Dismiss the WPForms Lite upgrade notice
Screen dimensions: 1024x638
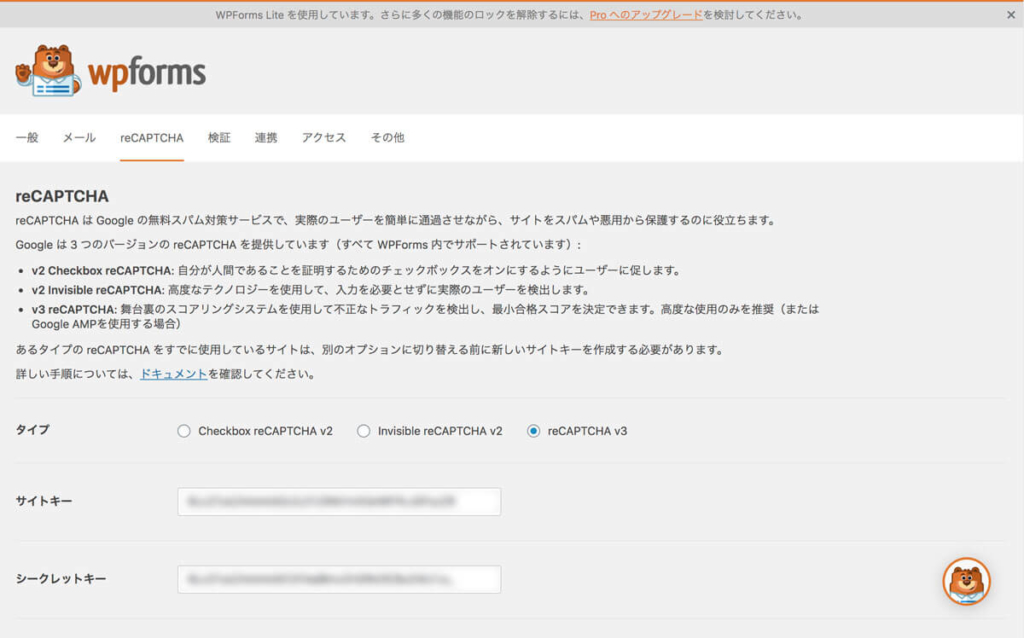[1010, 14]
